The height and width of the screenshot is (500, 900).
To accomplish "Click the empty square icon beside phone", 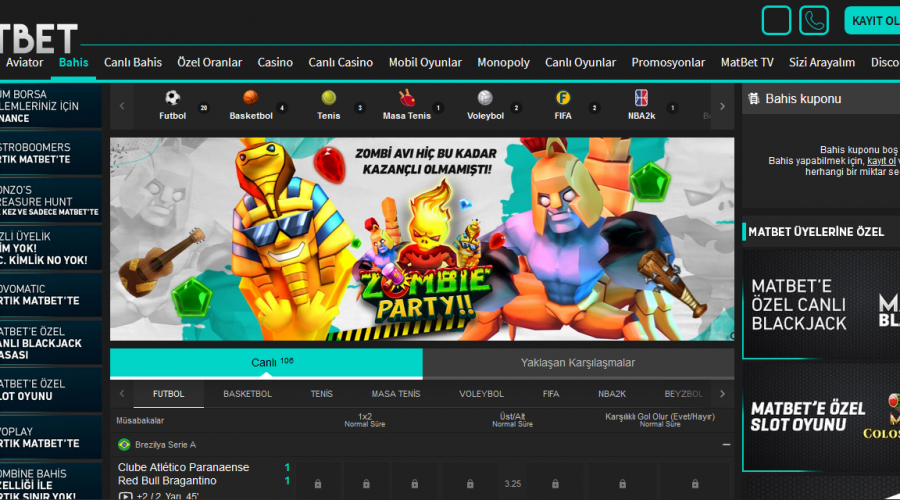I will coord(776,21).
